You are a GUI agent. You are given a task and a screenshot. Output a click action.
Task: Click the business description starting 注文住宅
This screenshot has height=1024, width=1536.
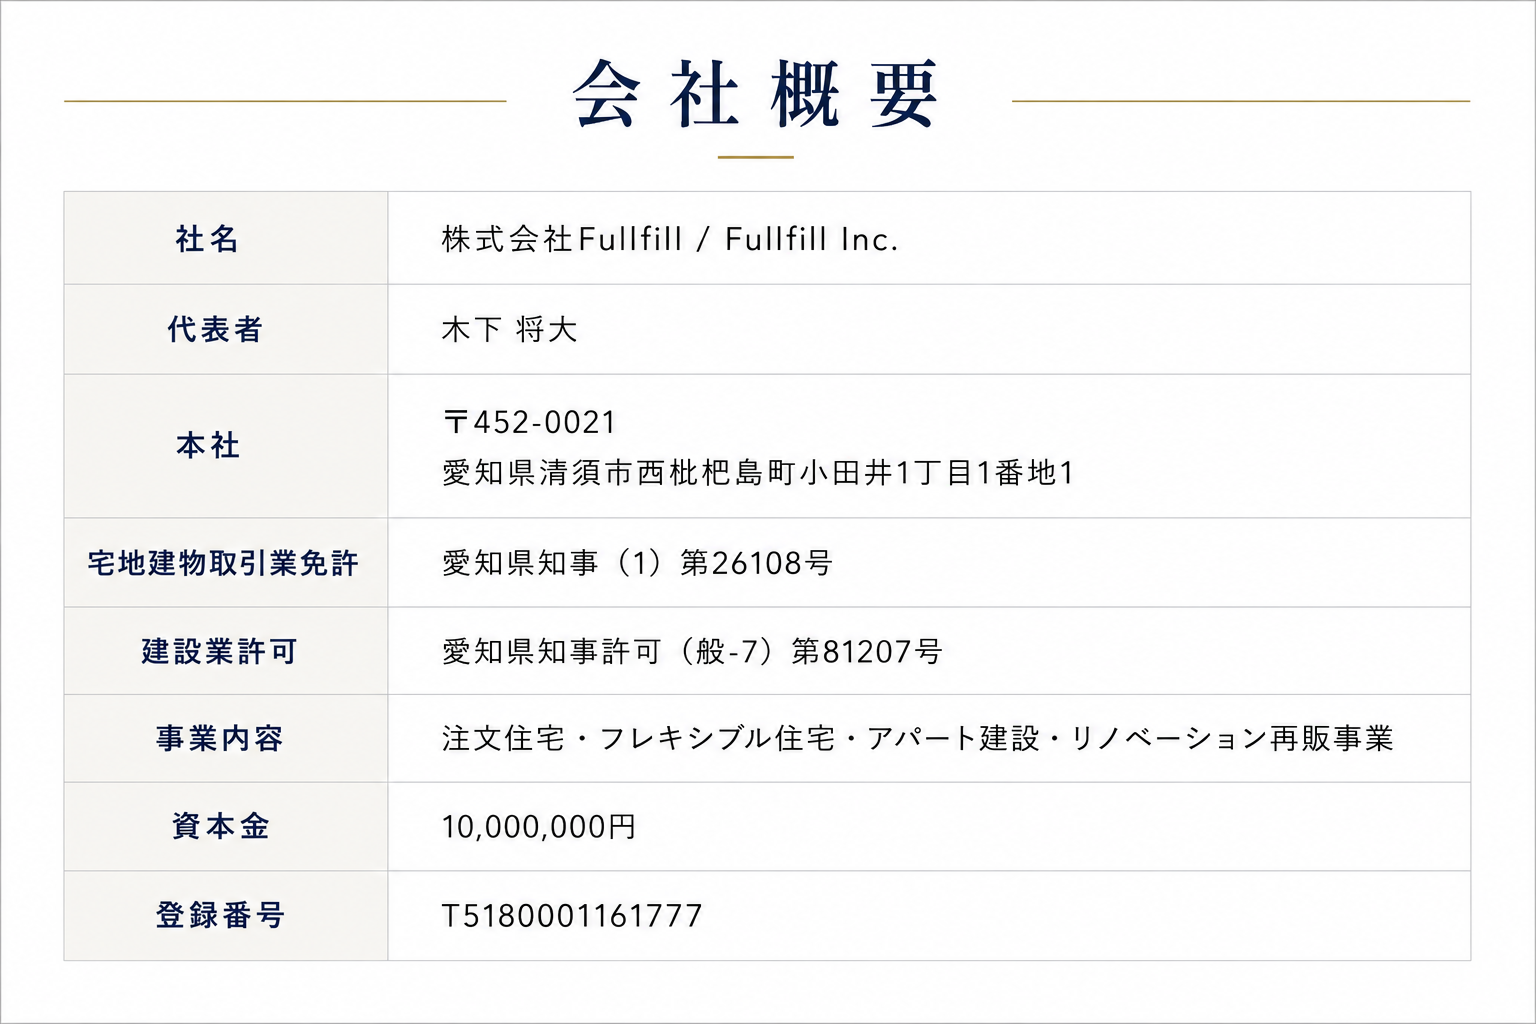917,738
